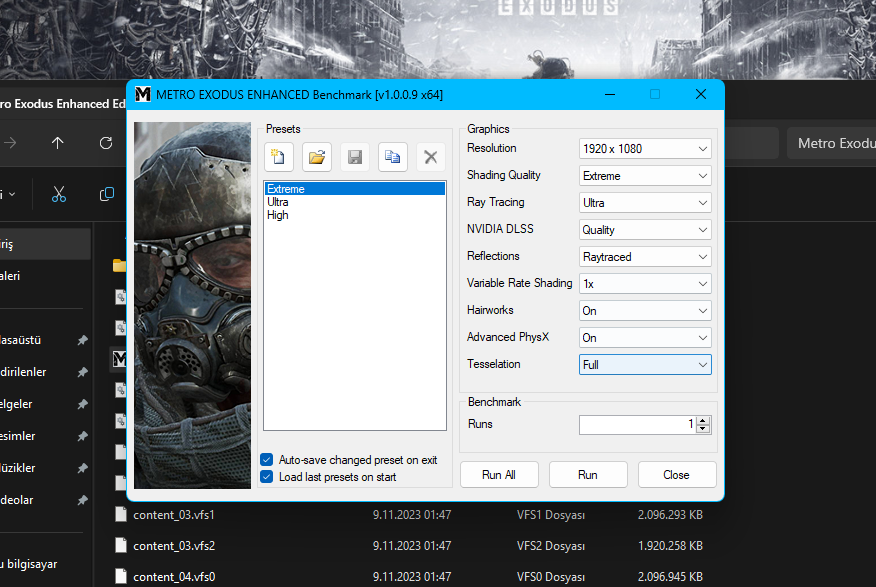The height and width of the screenshot is (587, 876).
Task: Open Resimler in Explorer sidebar
Action: point(17,436)
